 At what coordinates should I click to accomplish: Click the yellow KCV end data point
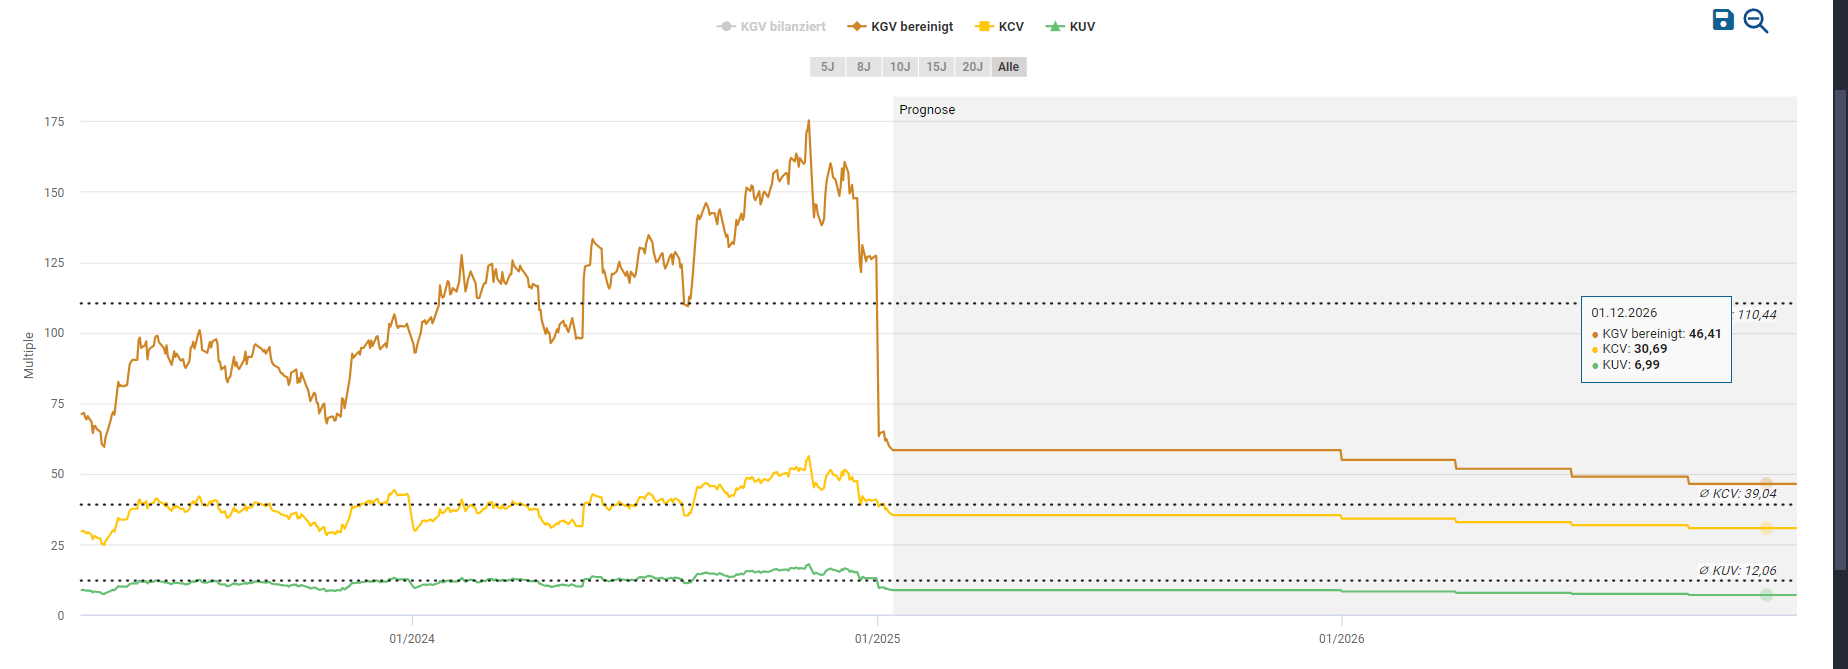1766,528
